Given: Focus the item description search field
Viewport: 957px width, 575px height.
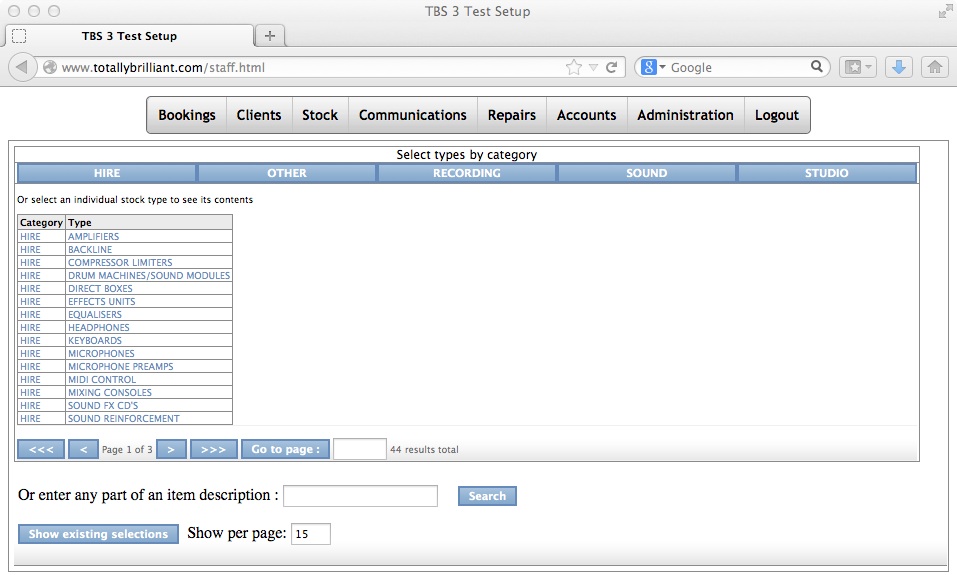Looking at the screenshot, I should [360, 496].
